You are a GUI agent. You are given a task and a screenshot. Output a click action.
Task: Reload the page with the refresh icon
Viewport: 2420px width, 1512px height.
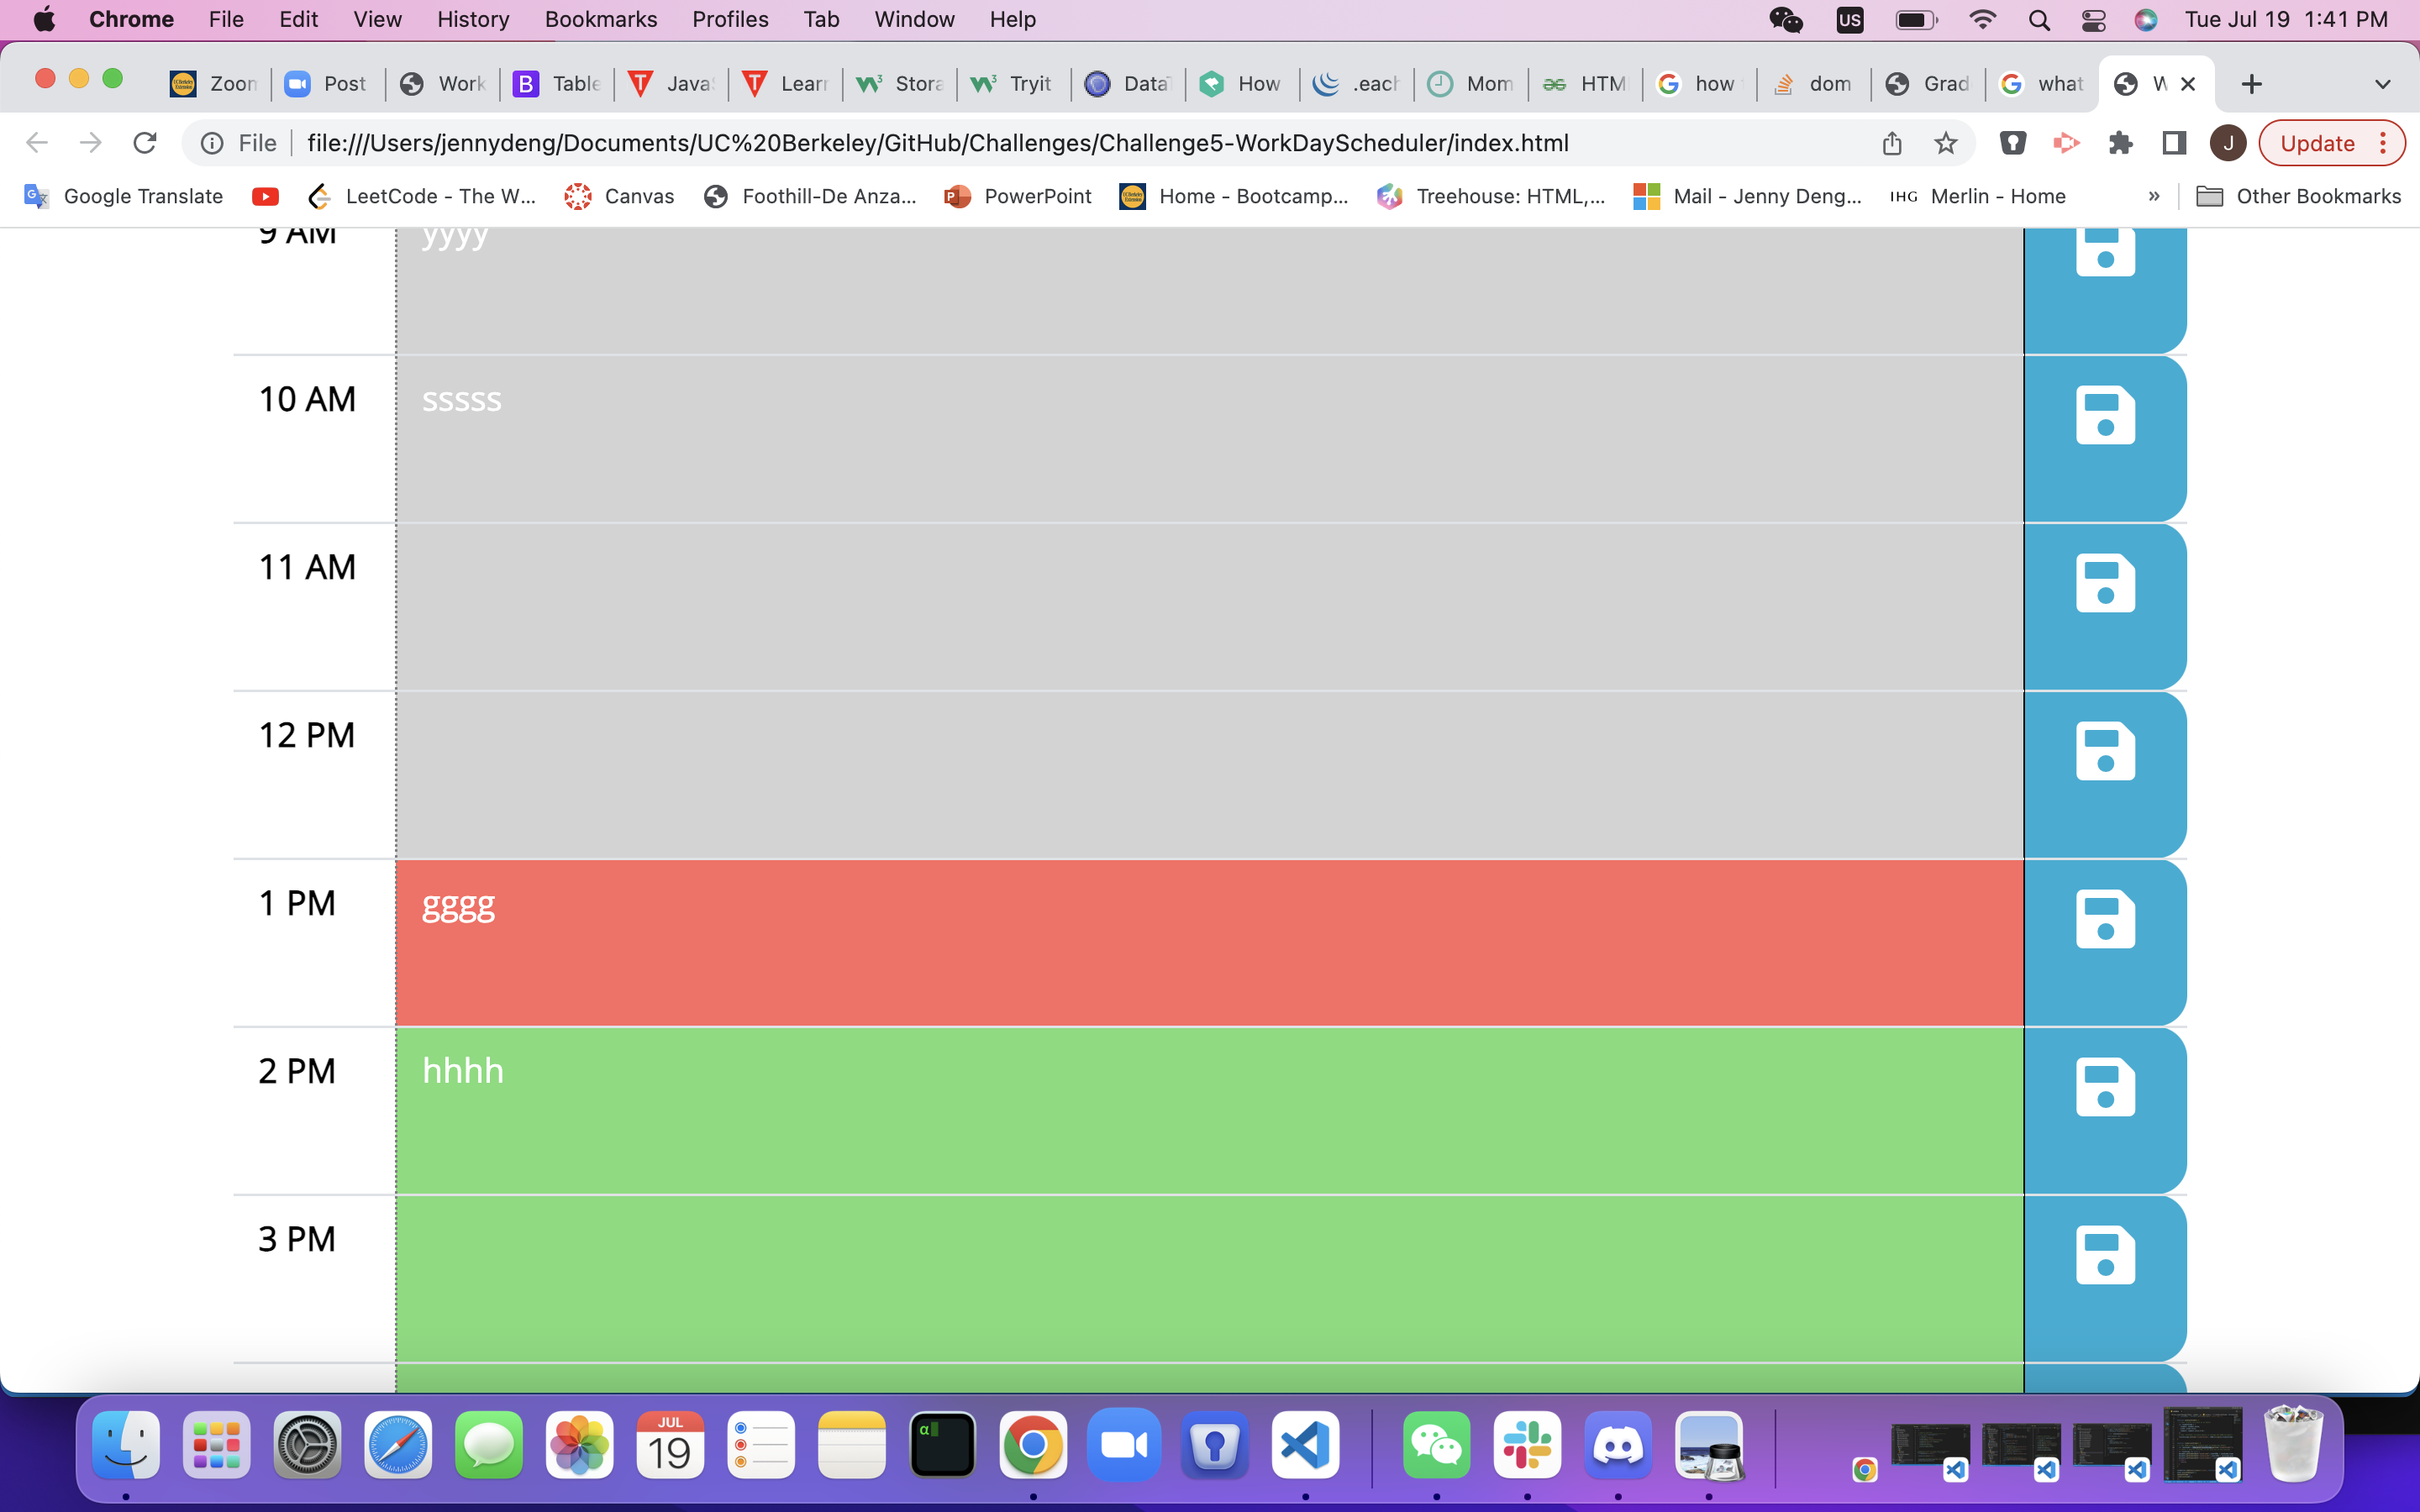pyautogui.click(x=145, y=143)
